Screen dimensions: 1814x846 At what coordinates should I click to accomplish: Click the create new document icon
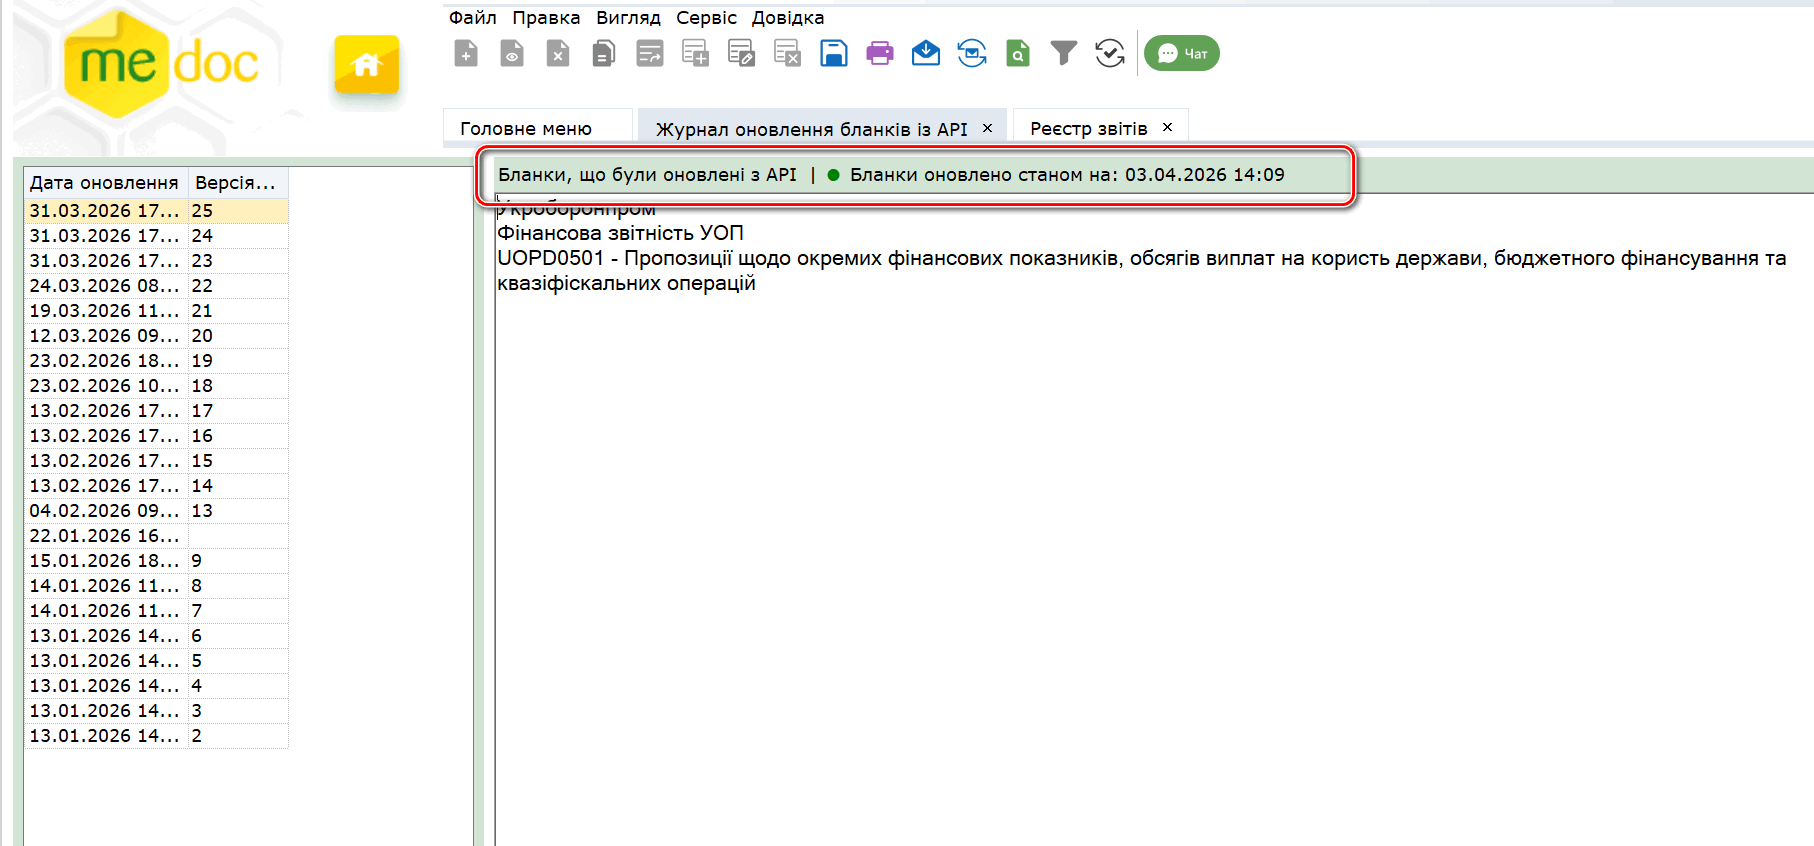point(466,53)
